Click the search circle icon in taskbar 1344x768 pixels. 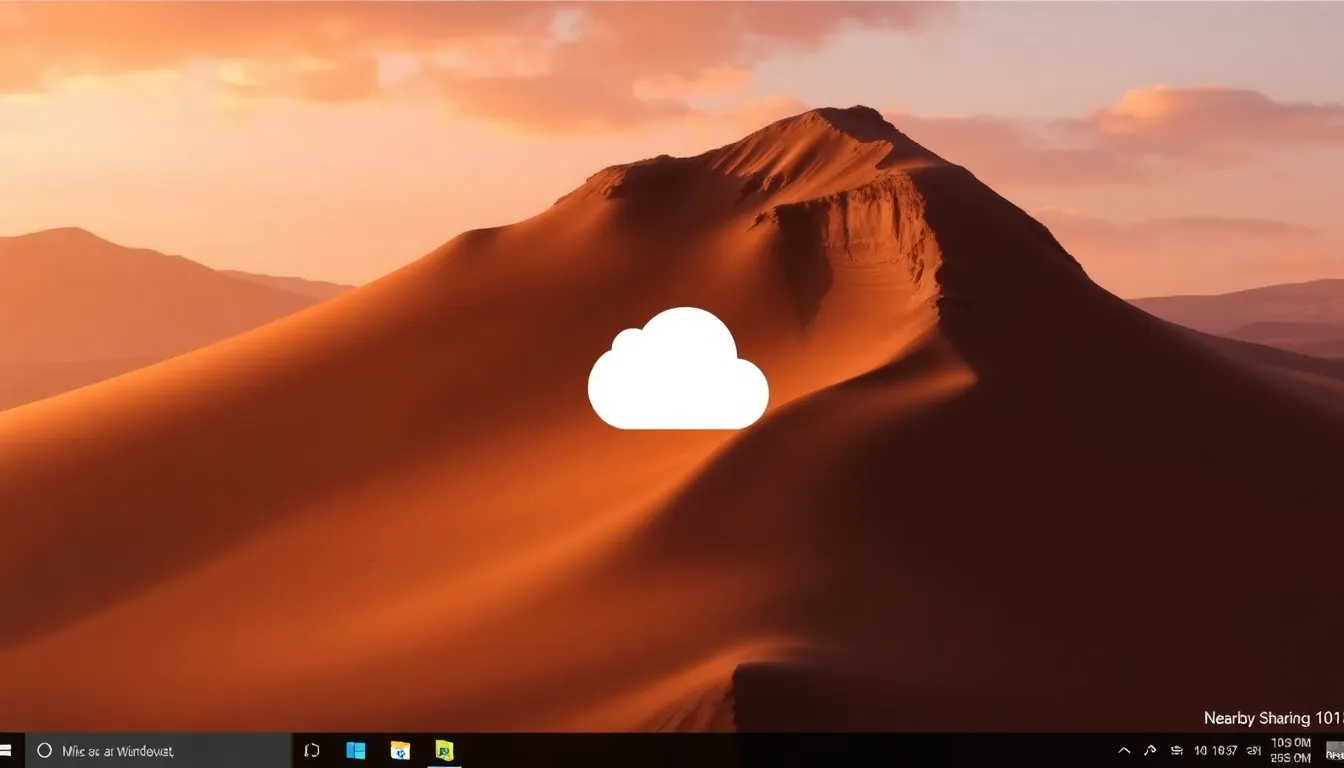click(44, 750)
